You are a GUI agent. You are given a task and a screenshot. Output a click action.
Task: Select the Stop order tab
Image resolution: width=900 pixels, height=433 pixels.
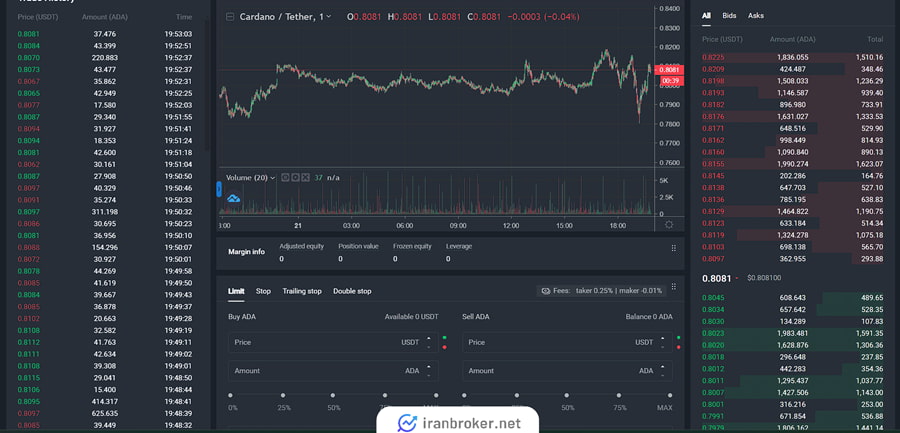click(263, 291)
